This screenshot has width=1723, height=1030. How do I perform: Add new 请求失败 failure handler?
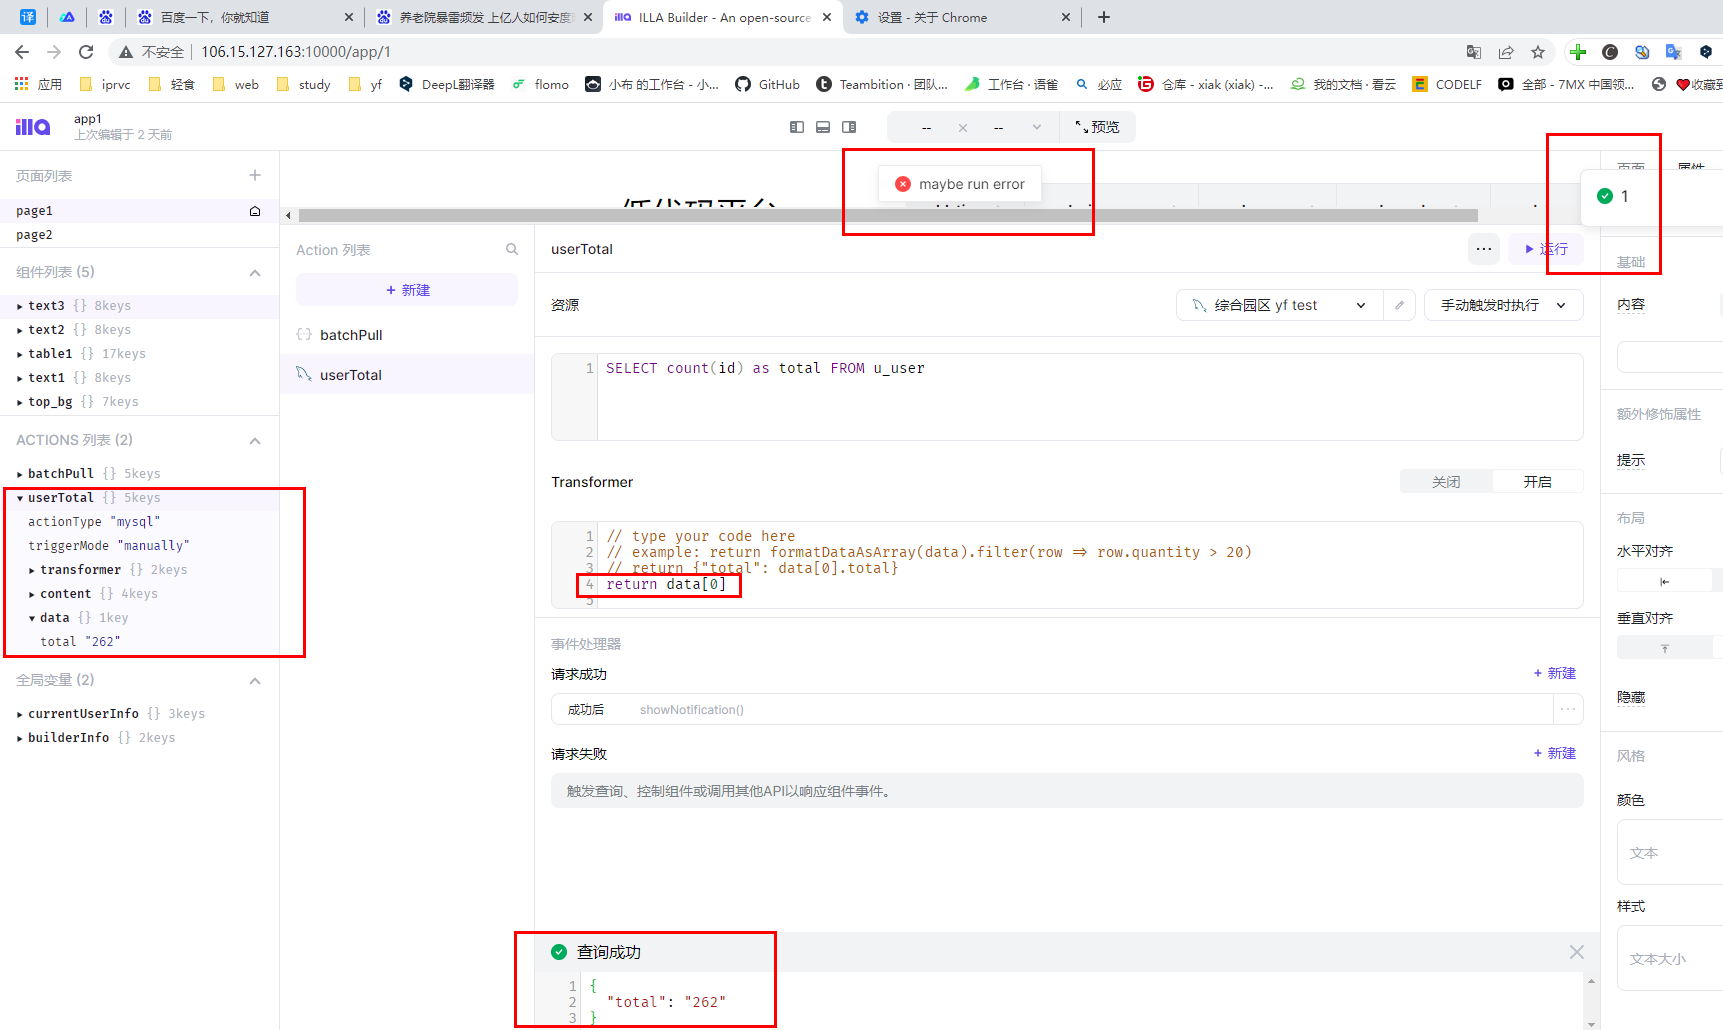[x=1555, y=753]
